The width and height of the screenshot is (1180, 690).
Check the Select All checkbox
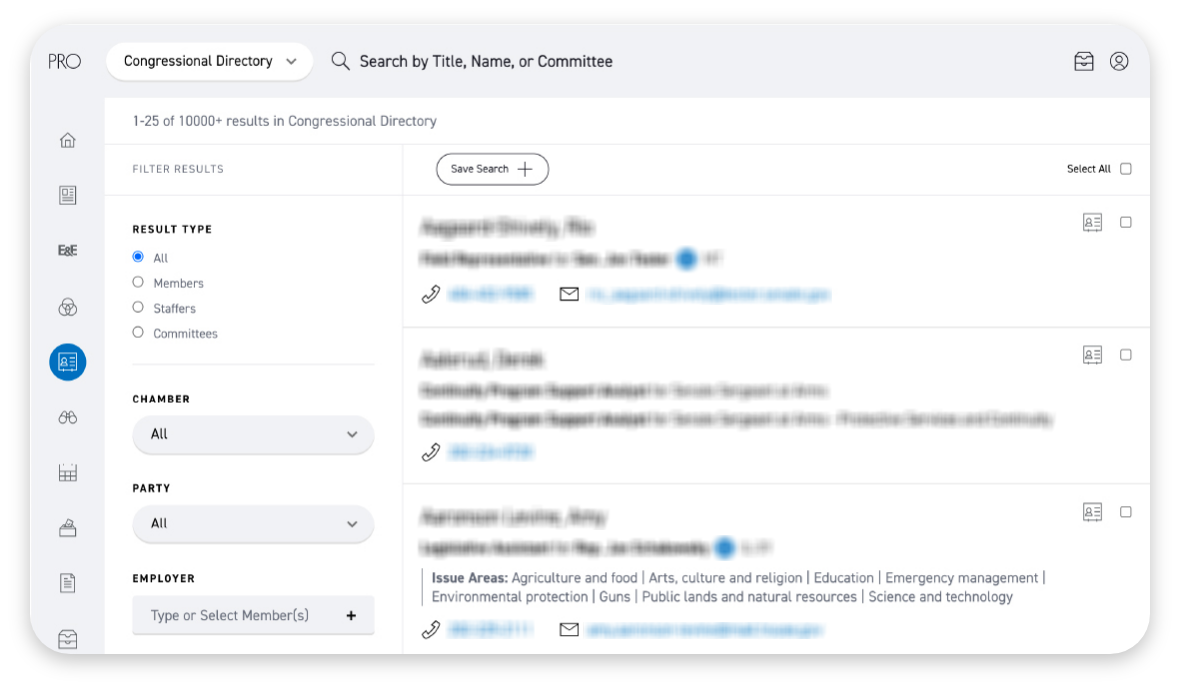click(x=1125, y=168)
